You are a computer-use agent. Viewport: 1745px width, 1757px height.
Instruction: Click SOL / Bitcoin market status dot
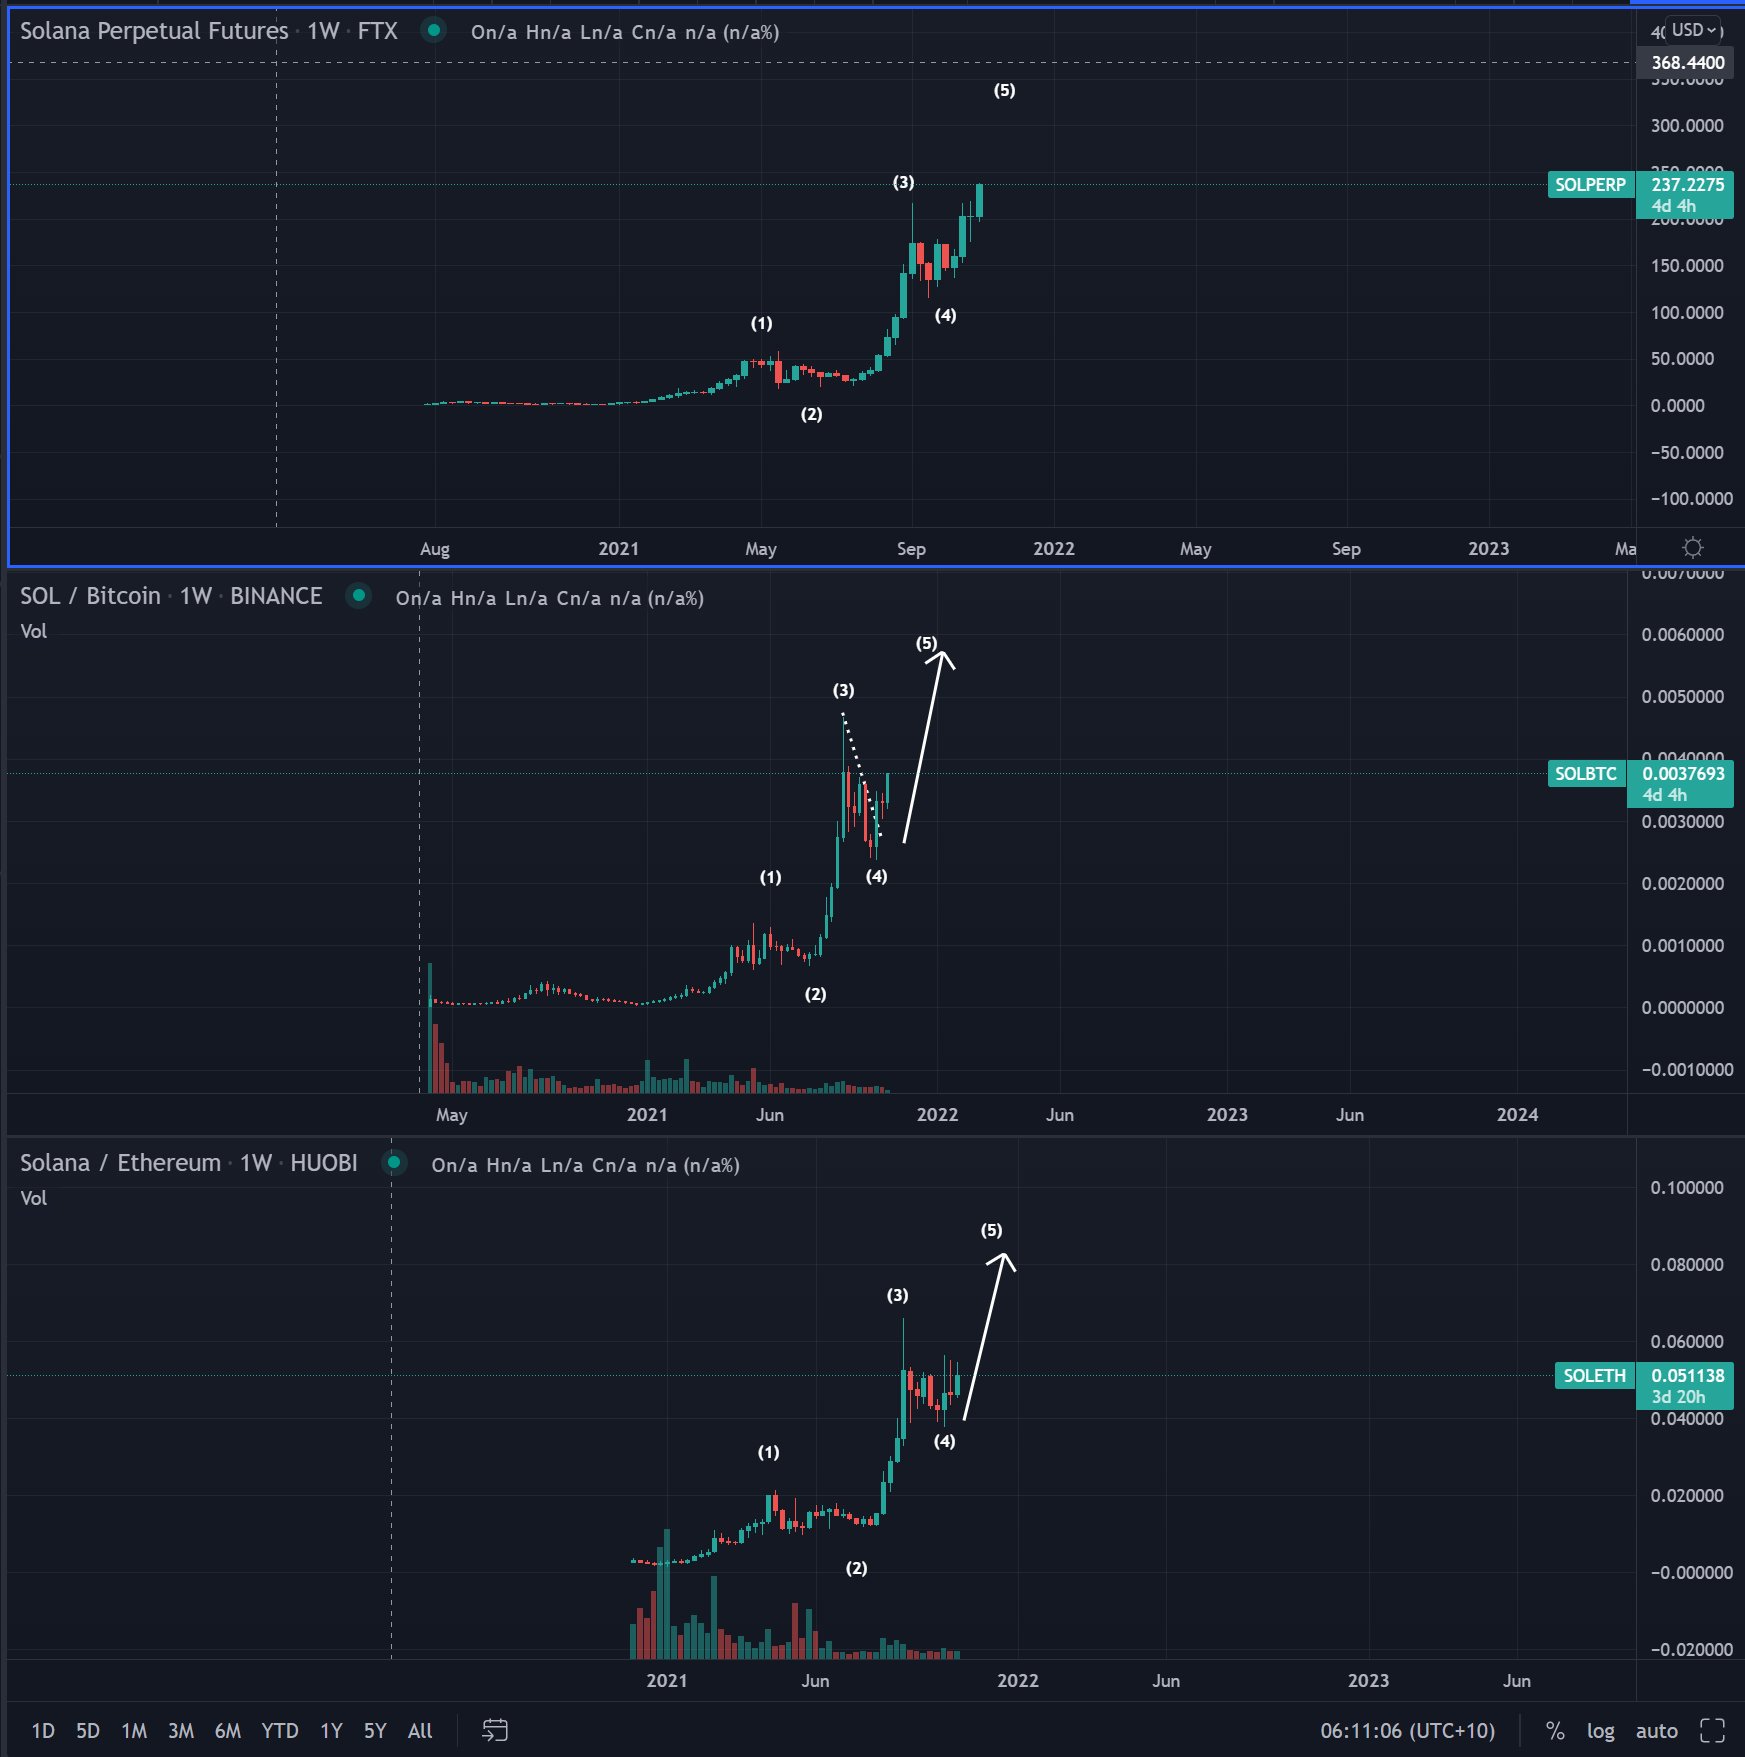click(358, 596)
